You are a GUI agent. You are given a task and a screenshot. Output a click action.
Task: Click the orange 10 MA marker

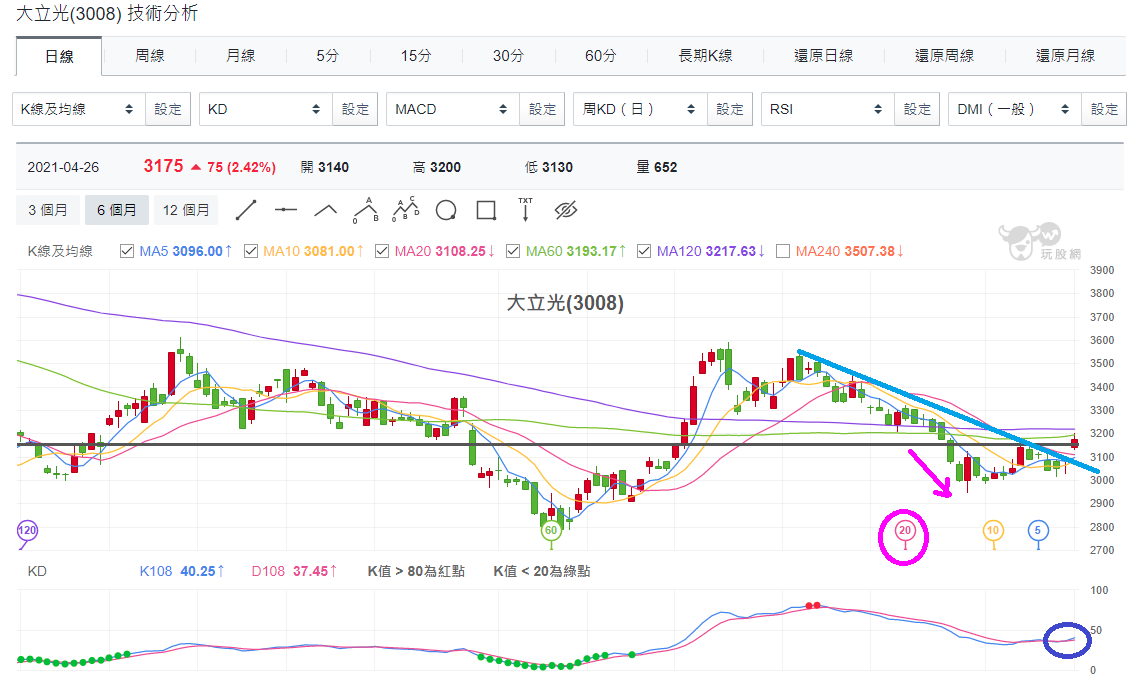(x=993, y=530)
